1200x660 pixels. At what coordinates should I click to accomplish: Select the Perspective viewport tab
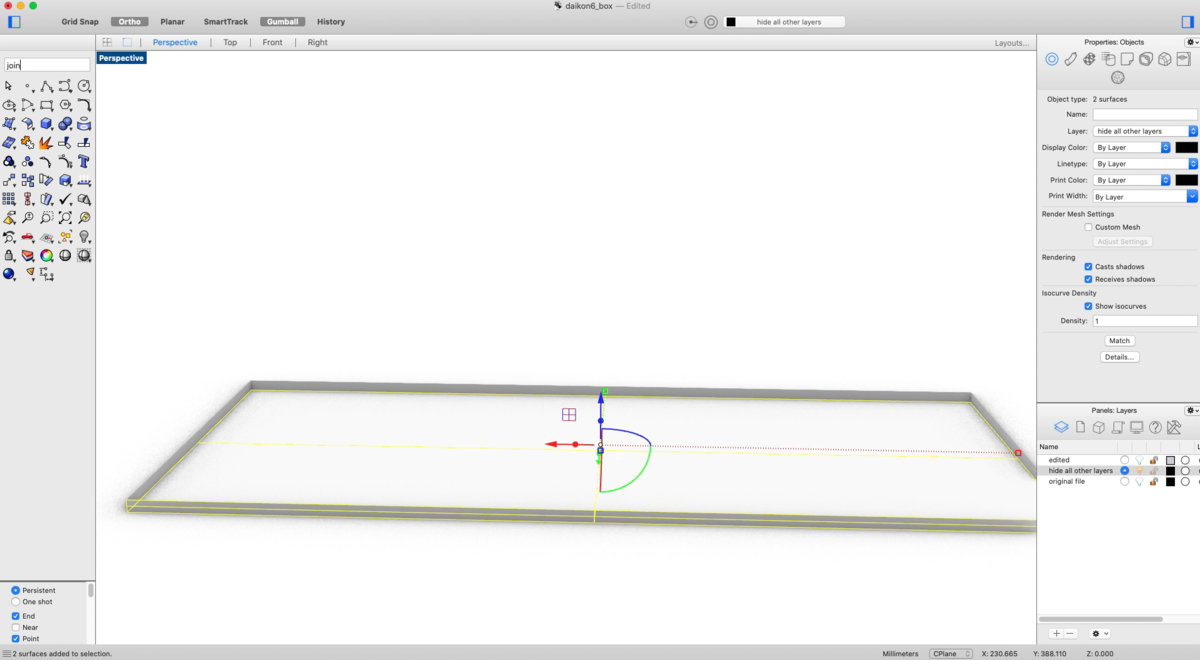[x=175, y=42]
